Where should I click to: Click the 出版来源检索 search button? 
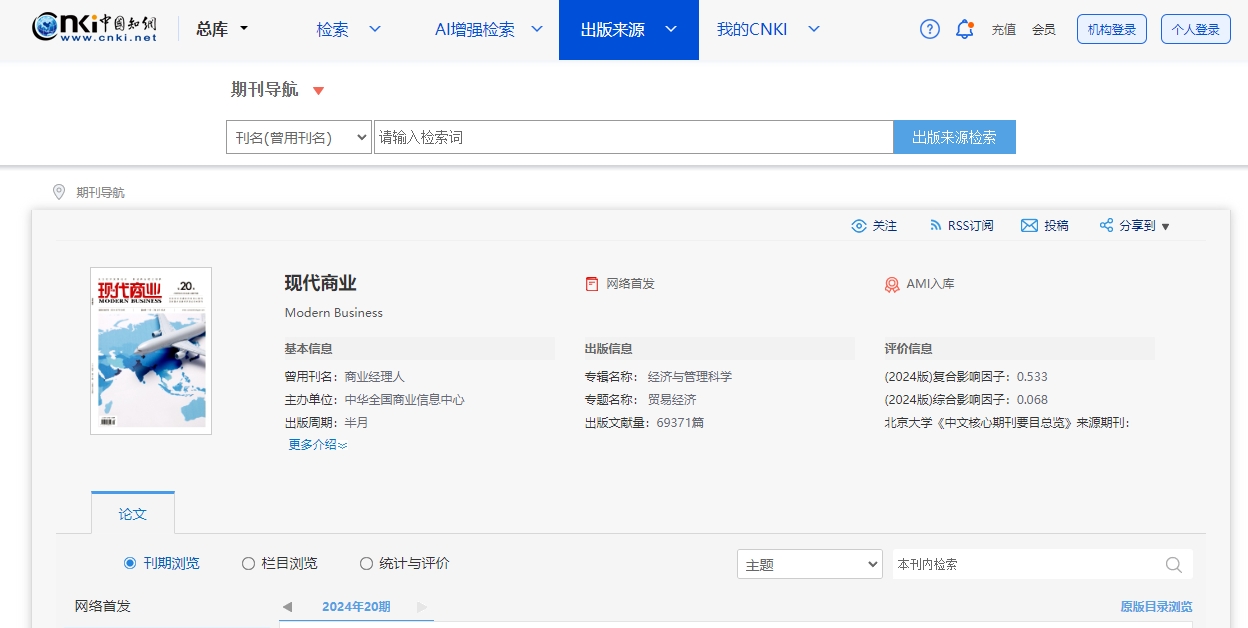[954, 137]
